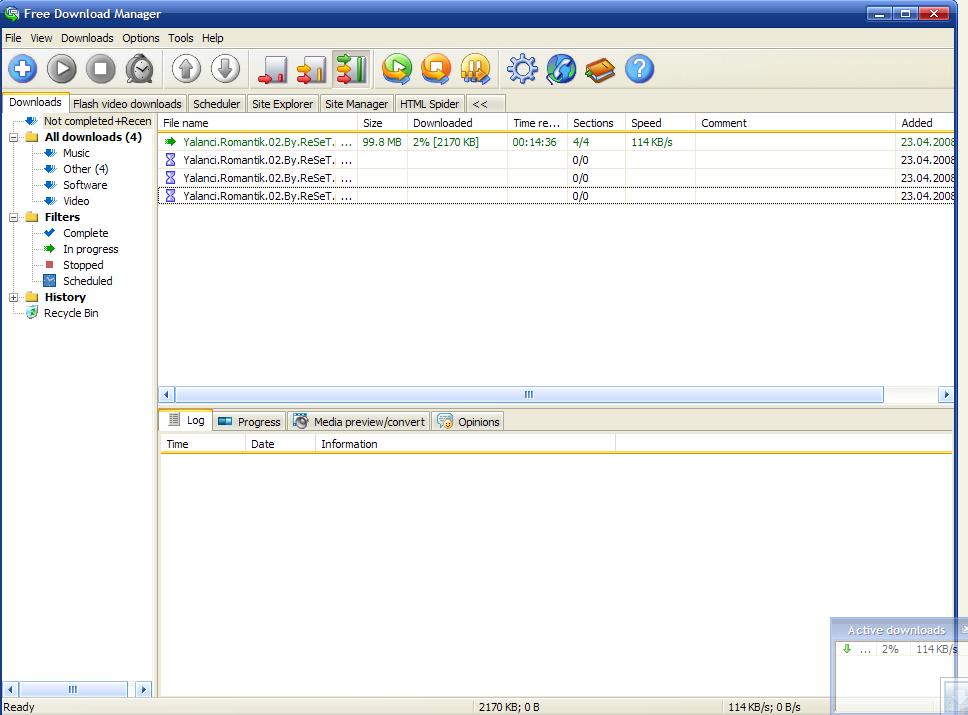Sort by the Downloaded column header
Screen dimensions: 968x715
(457, 123)
